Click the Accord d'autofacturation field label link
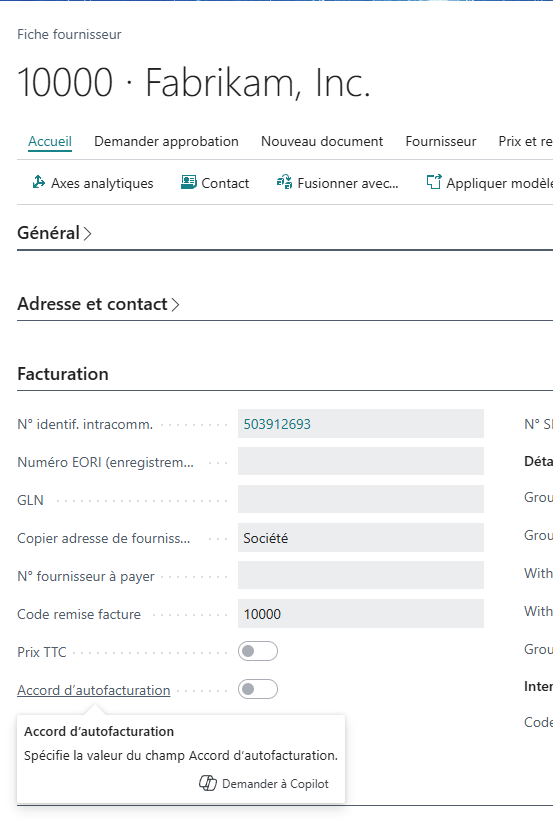 pos(94,690)
